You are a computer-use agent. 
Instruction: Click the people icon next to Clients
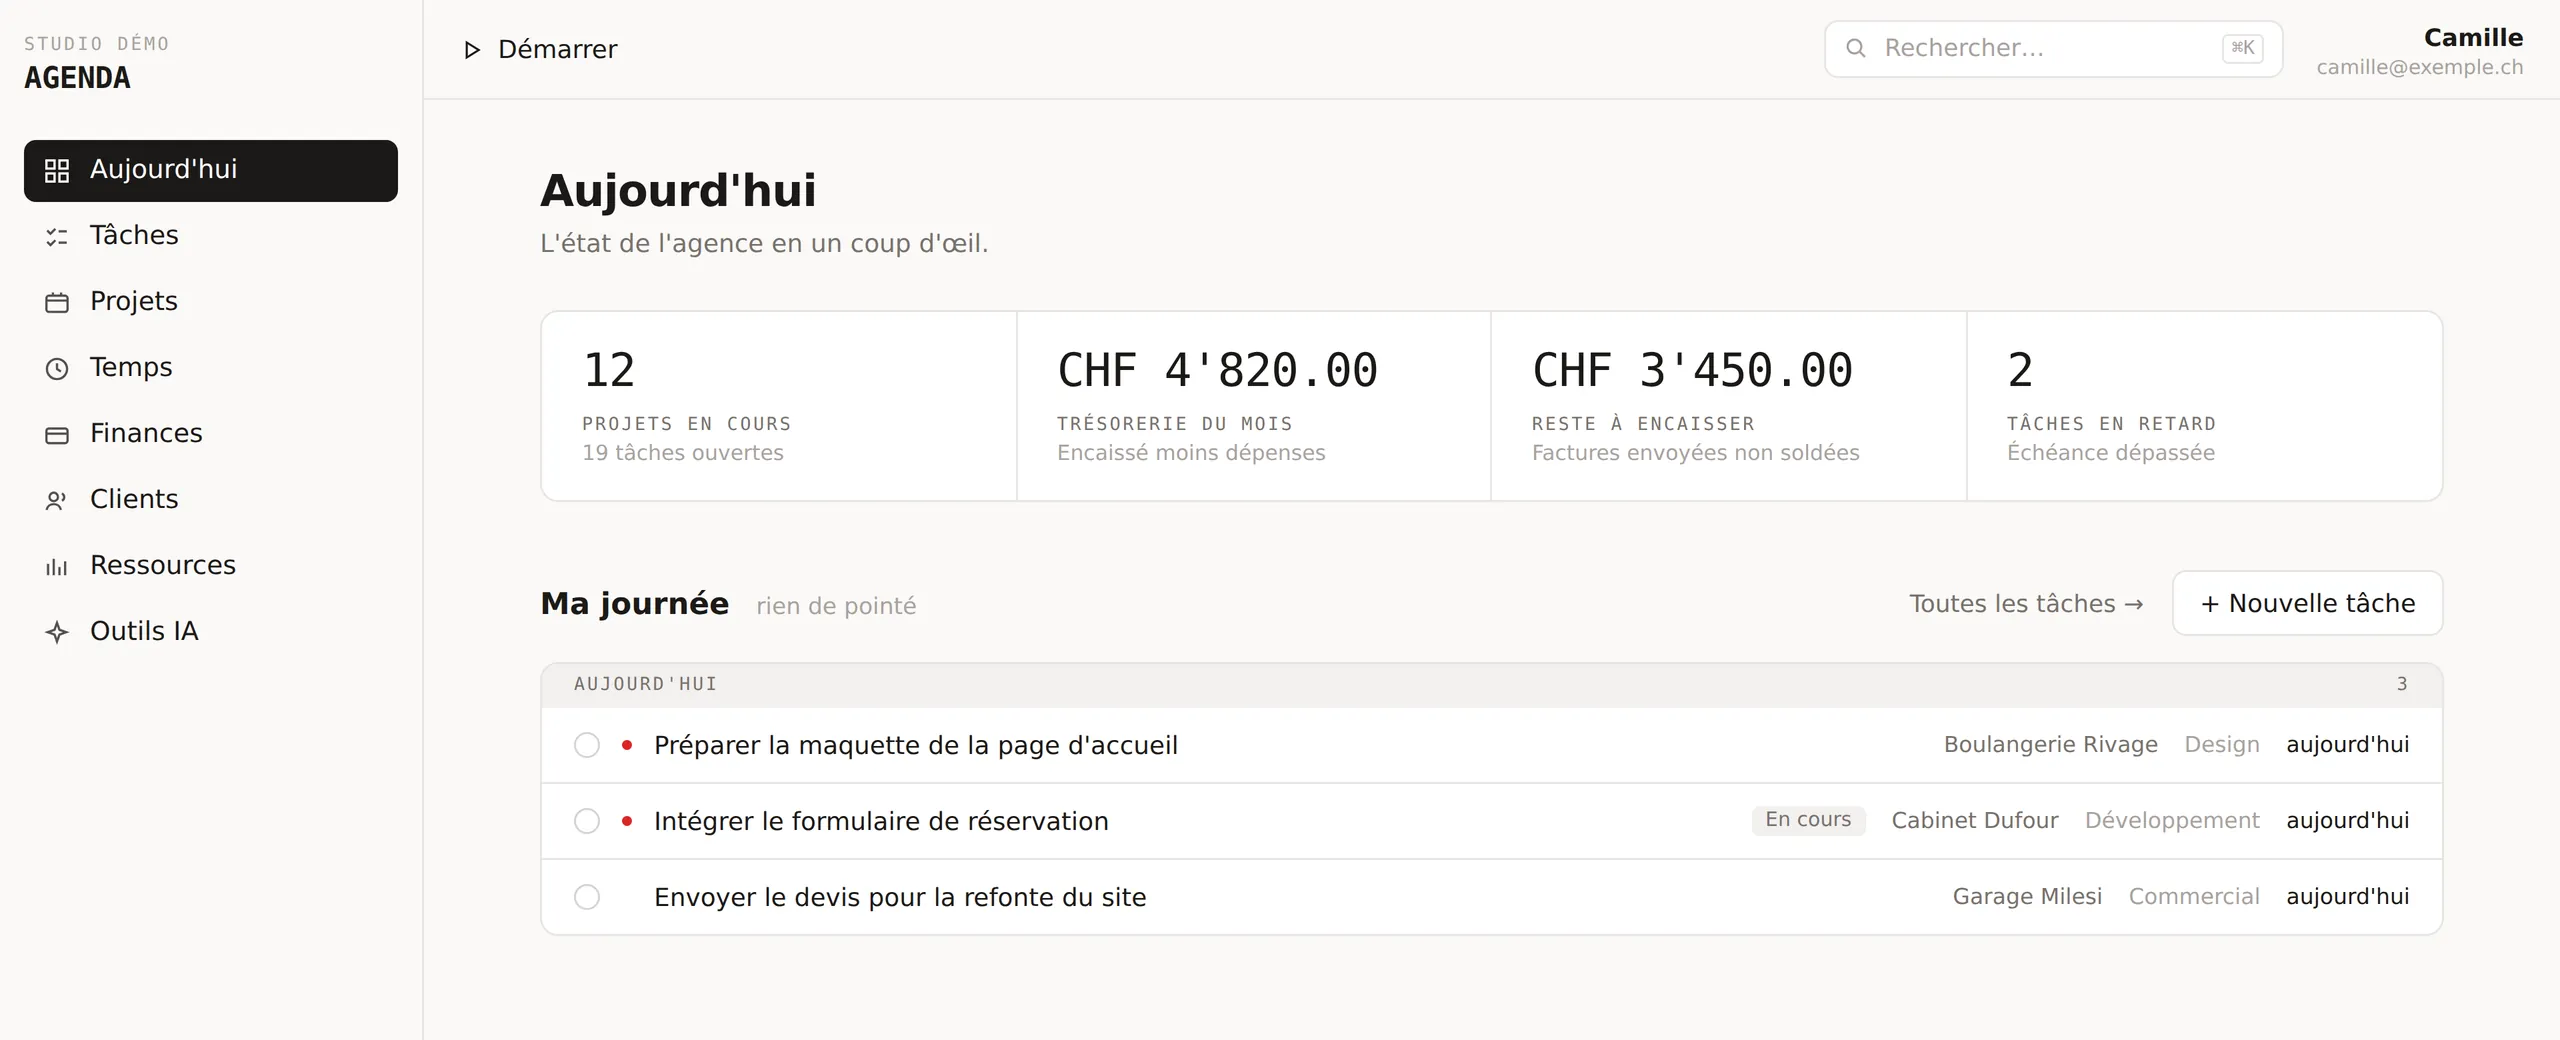[x=57, y=501]
